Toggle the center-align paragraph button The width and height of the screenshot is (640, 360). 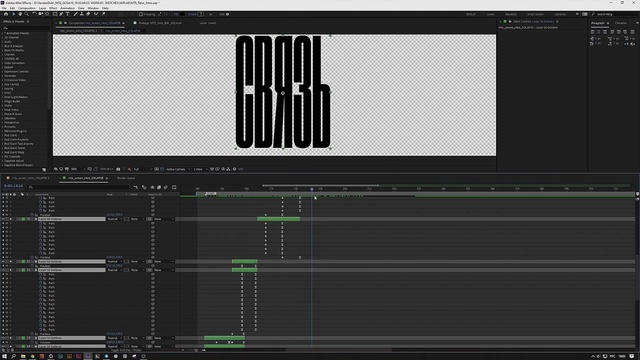[599, 32]
